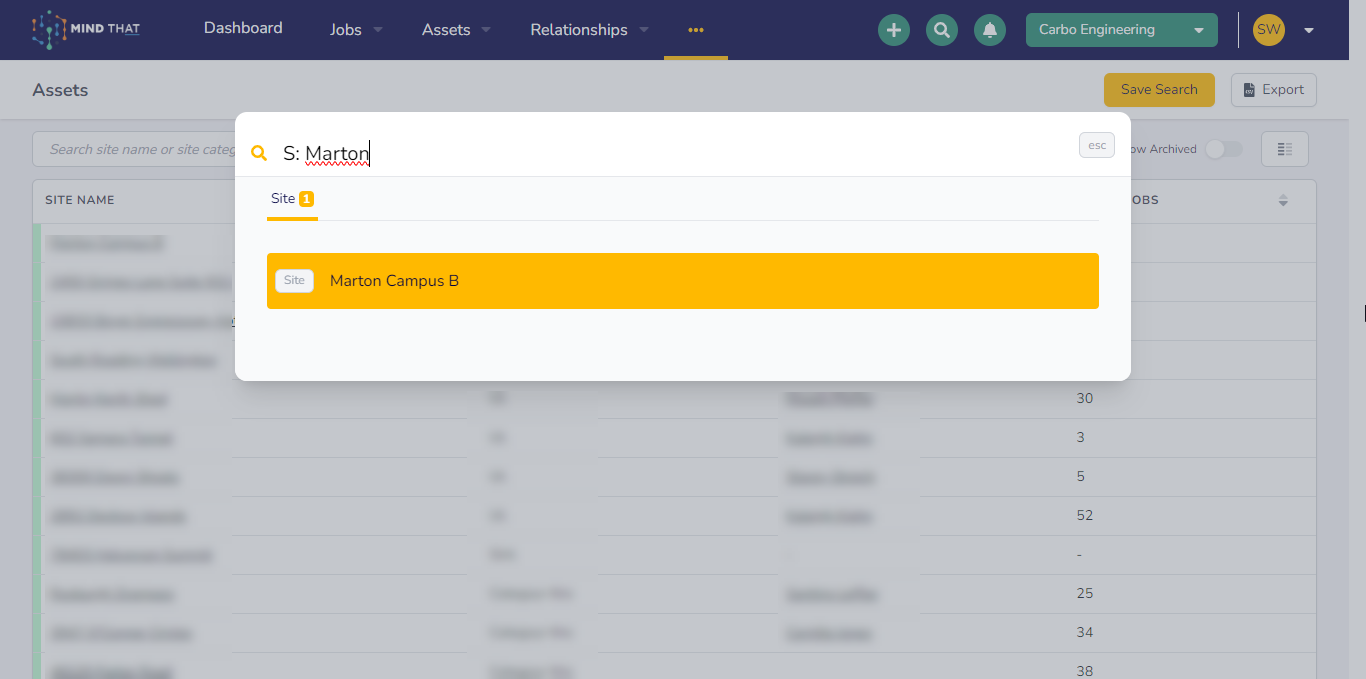Click the Export button
The width and height of the screenshot is (1366, 679).
tap(1274, 90)
